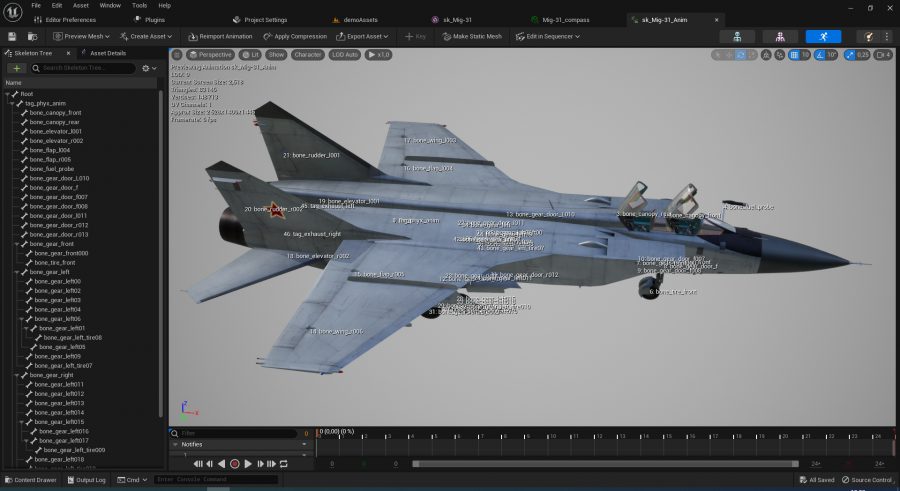The height and width of the screenshot is (491, 900).
Task: Open the Show viewport menu button
Action: coord(276,55)
